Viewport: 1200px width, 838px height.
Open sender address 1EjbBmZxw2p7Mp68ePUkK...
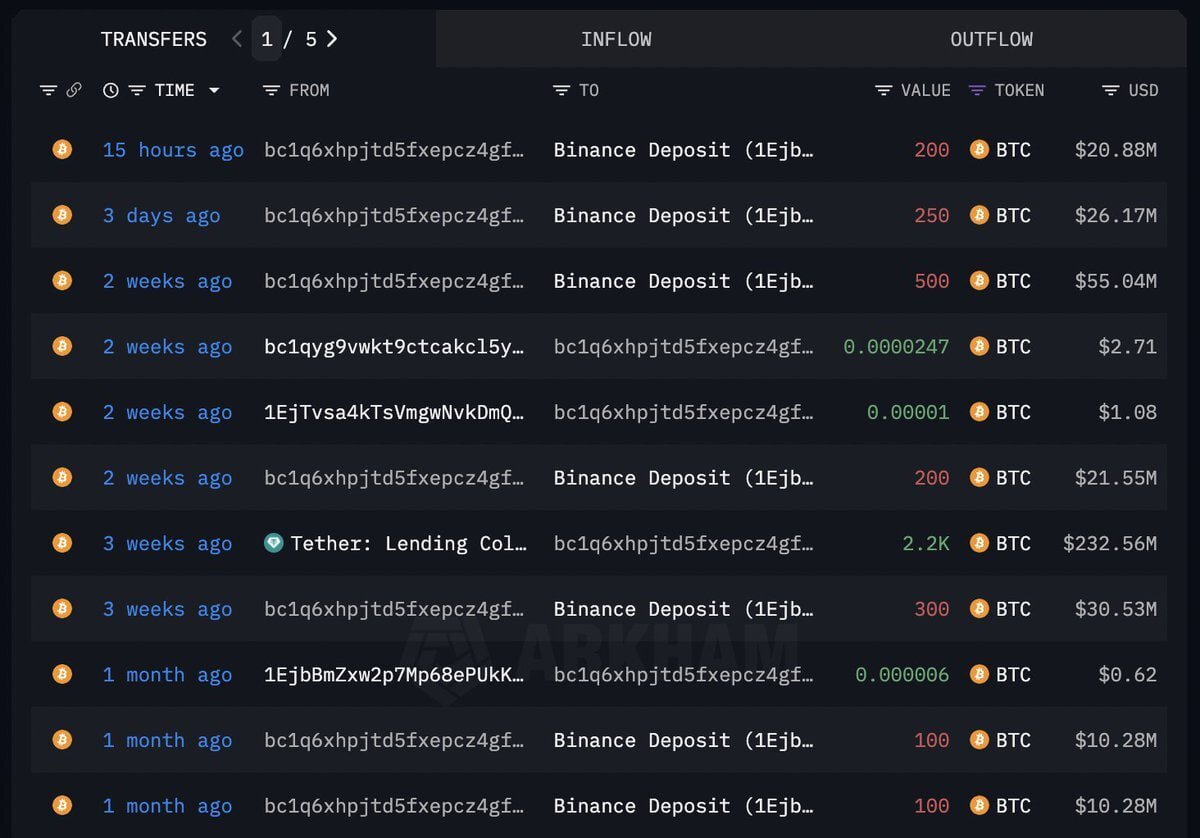click(x=394, y=674)
